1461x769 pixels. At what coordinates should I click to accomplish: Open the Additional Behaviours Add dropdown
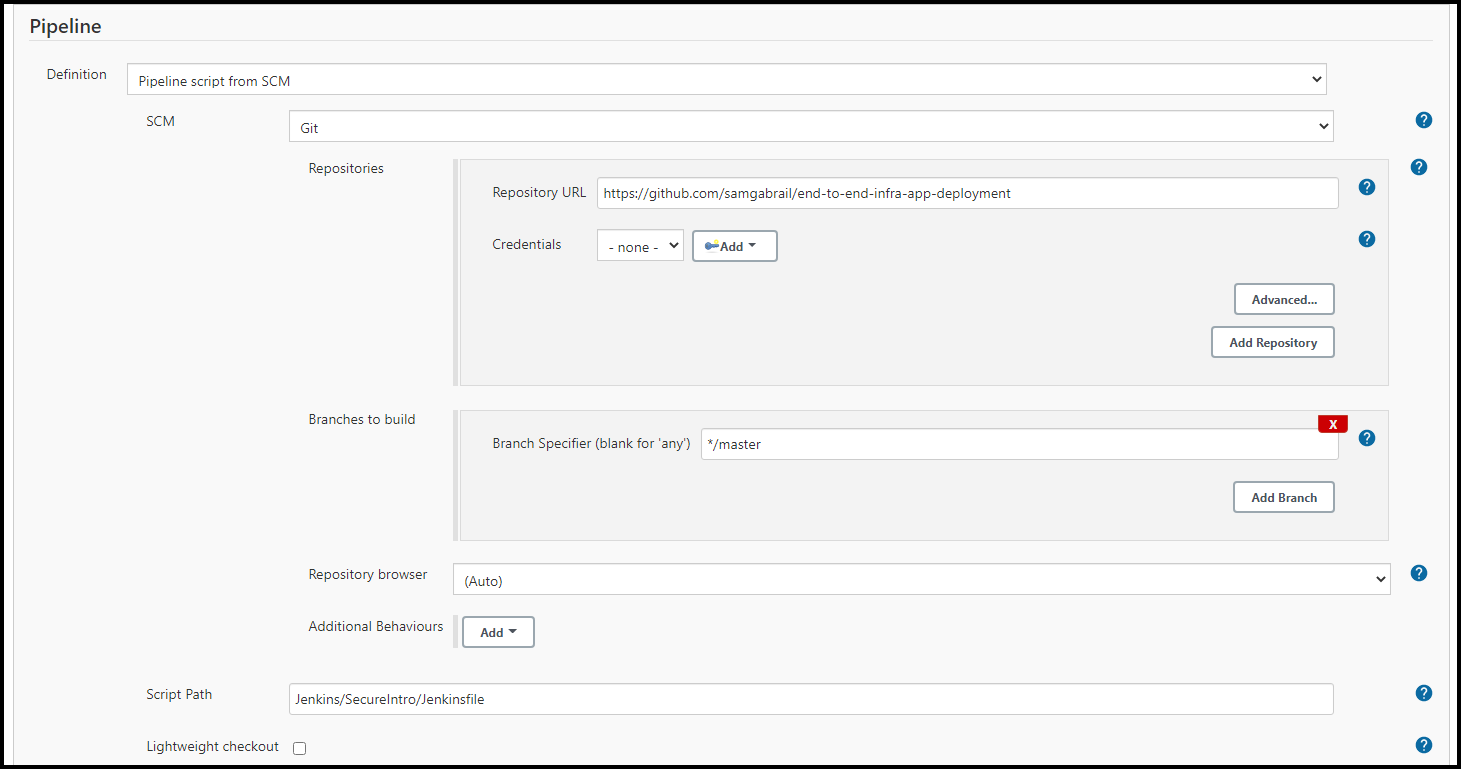click(497, 631)
